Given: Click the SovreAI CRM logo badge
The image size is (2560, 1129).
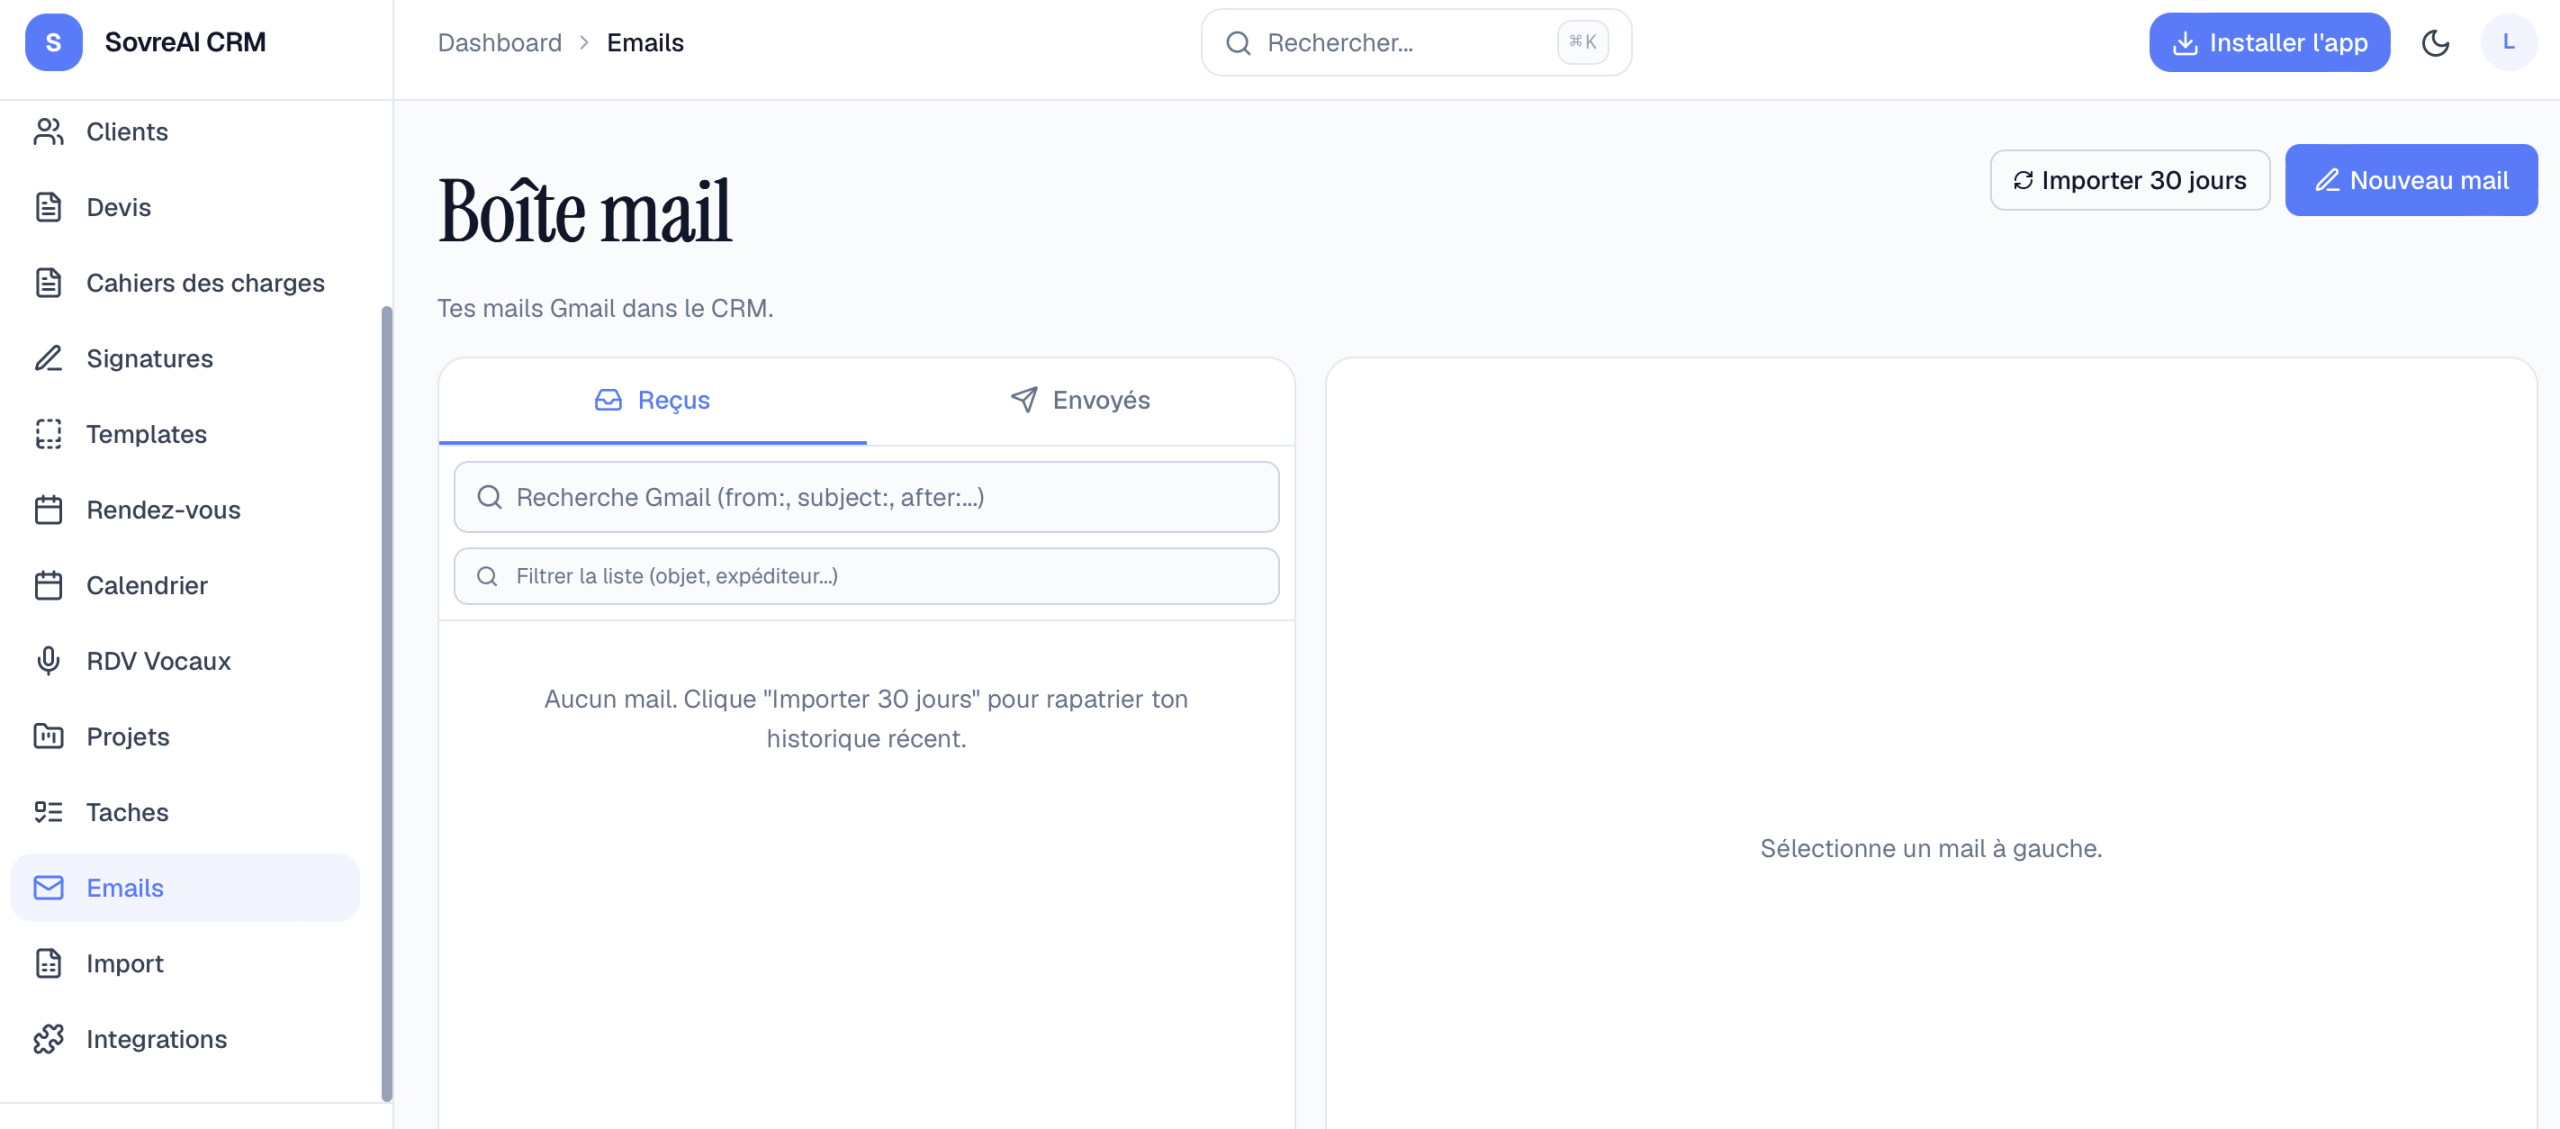Looking at the screenshot, I should (53, 42).
